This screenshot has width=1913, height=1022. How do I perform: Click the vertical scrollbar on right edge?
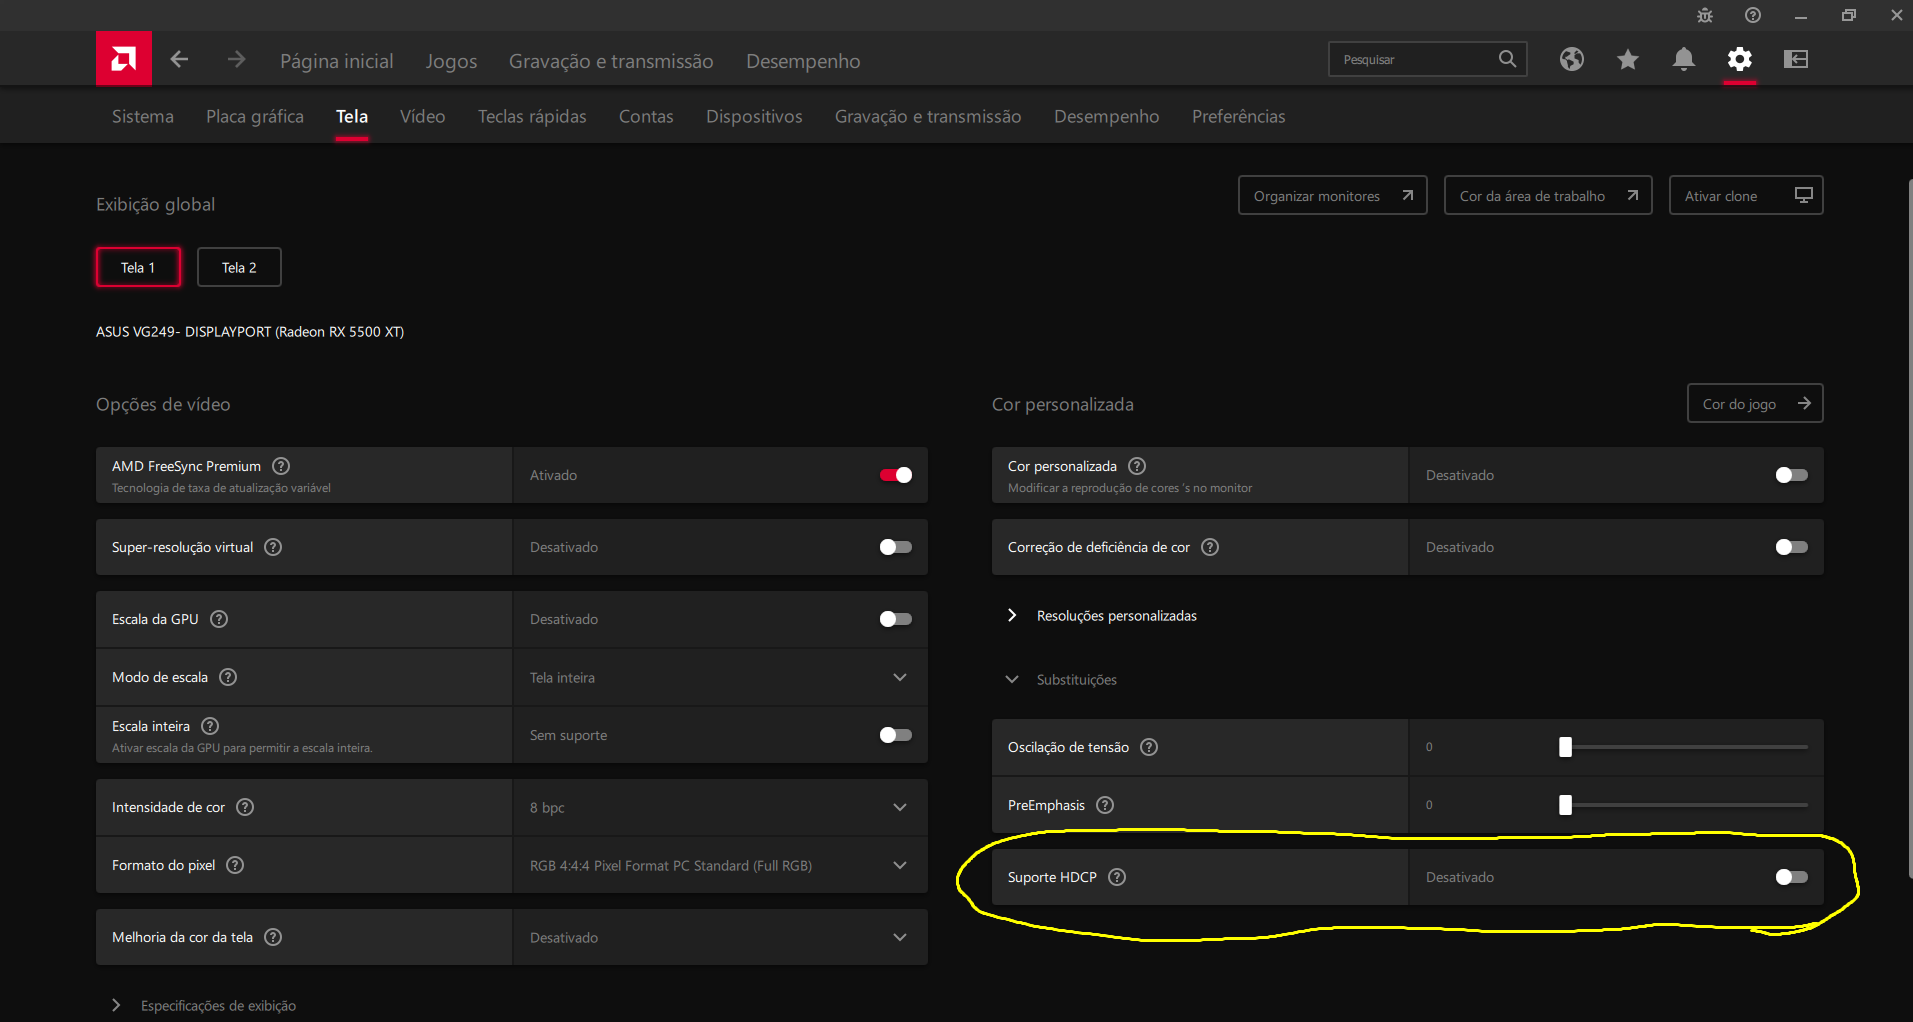pos(1909,530)
